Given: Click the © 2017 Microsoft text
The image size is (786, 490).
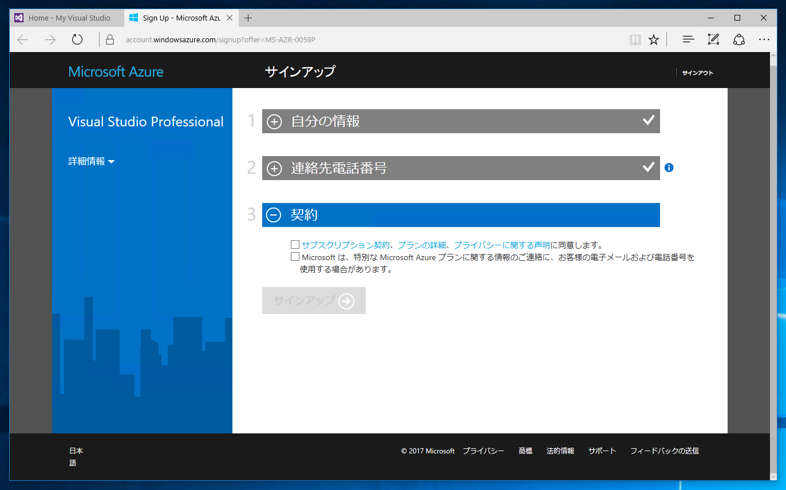Looking at the screenshot, I should point(428,451).
